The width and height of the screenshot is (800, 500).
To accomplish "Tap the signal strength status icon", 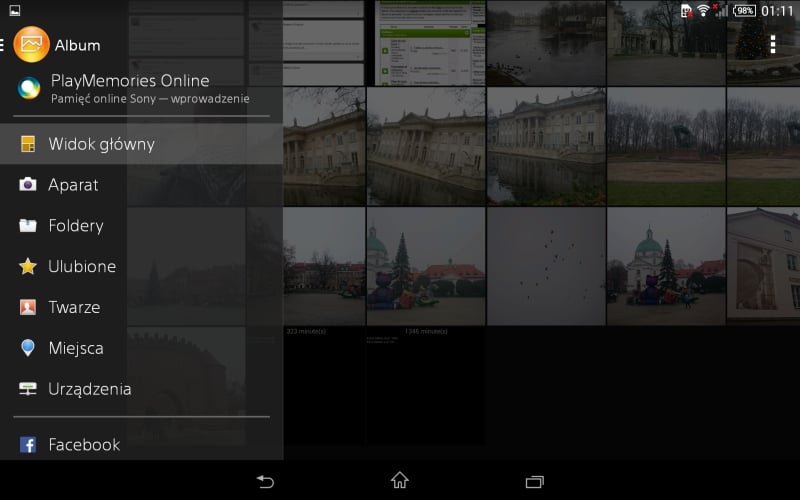I will coord(720,10).
